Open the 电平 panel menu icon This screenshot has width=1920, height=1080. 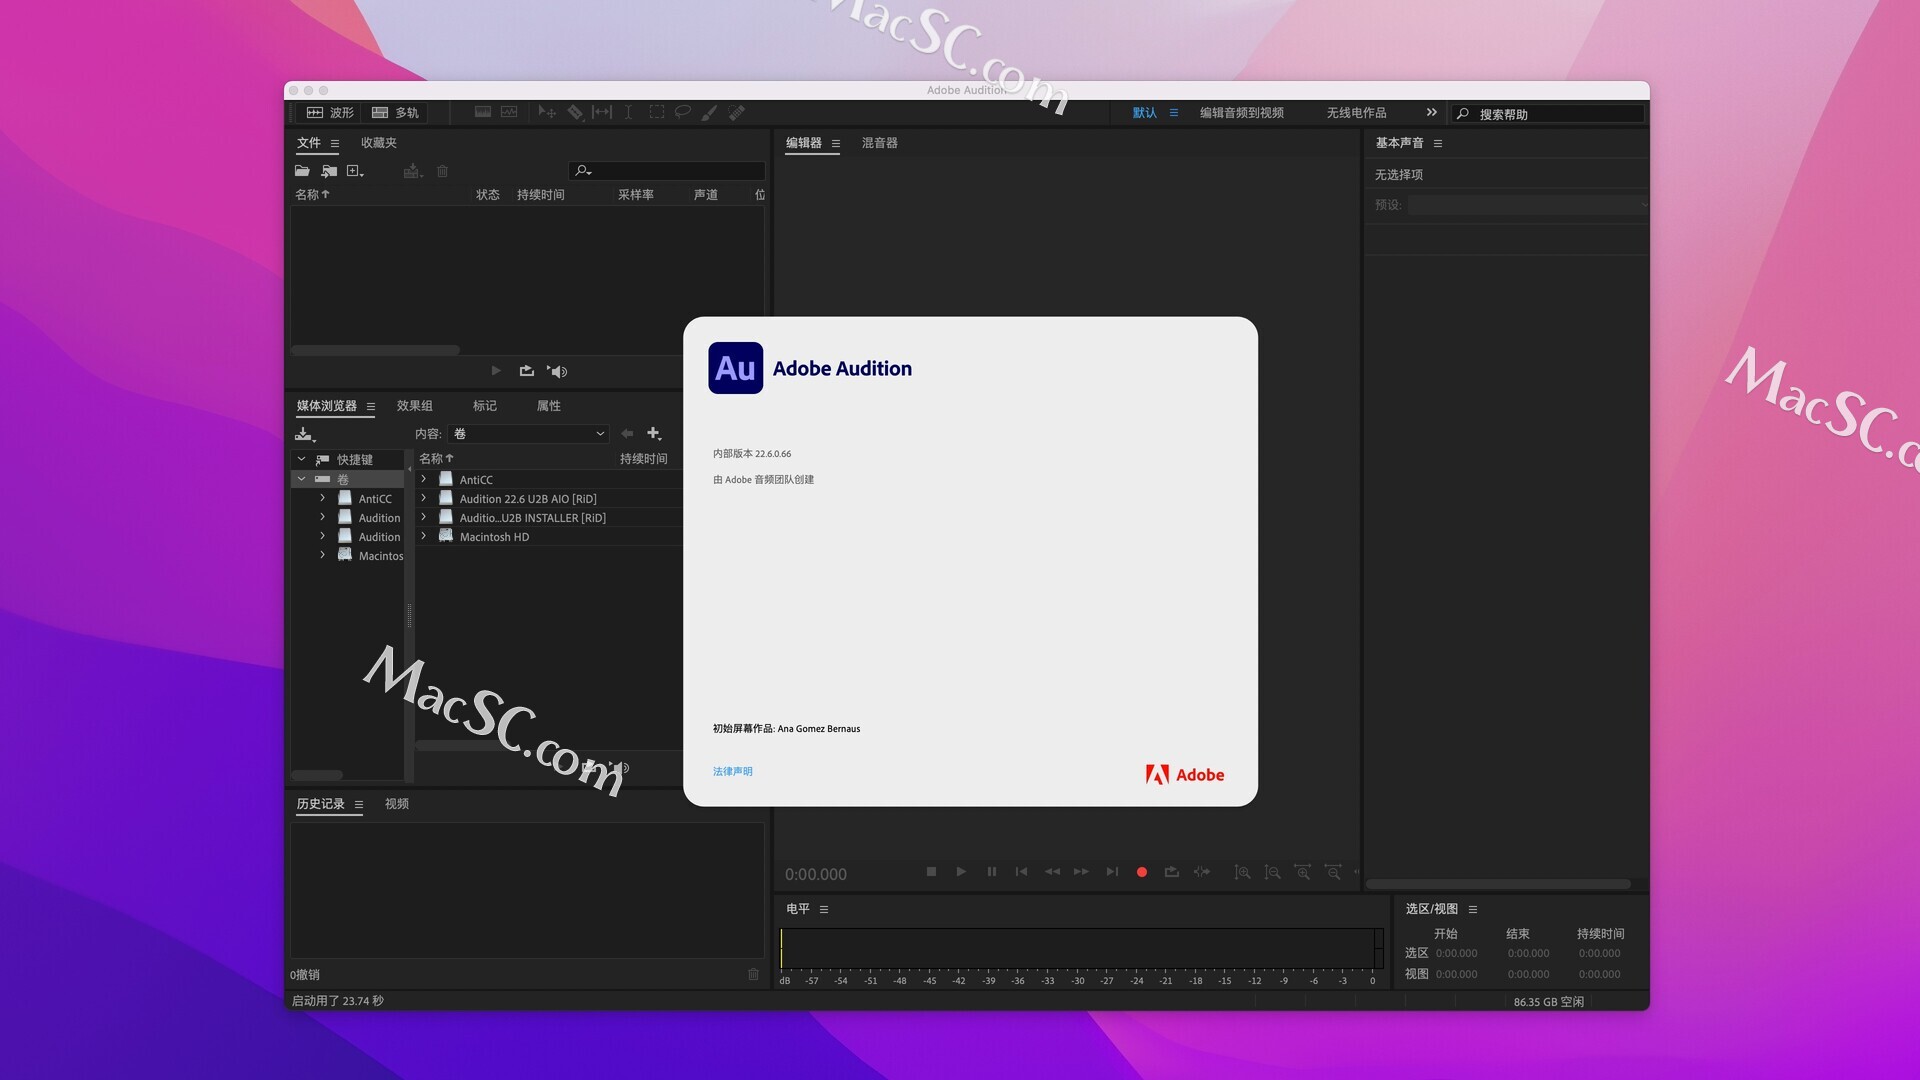click(824, 909)
